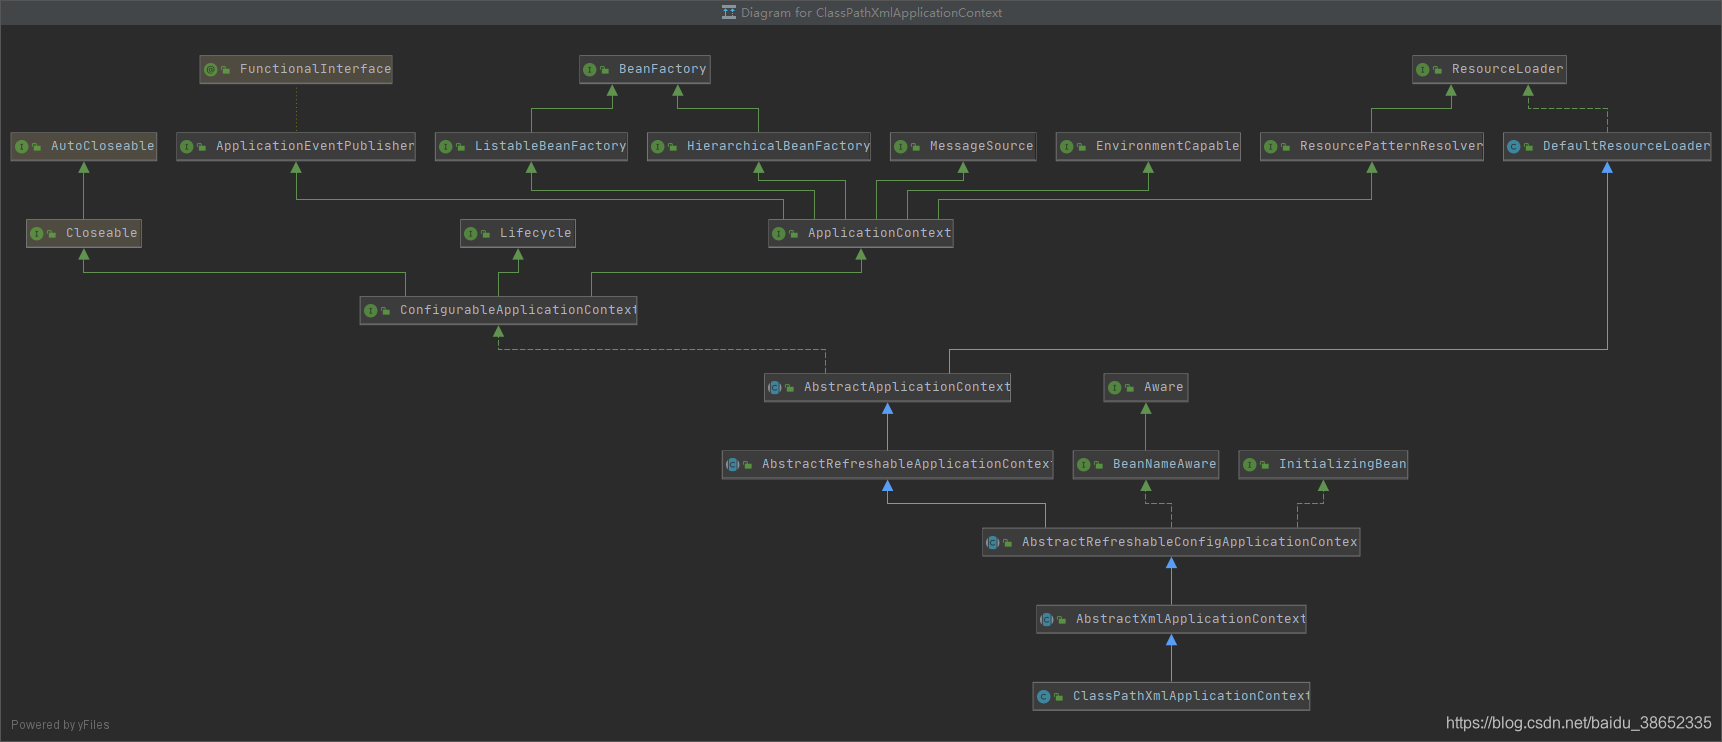Select the MessageSource node label
The image size is (1722, 742).
981,146
